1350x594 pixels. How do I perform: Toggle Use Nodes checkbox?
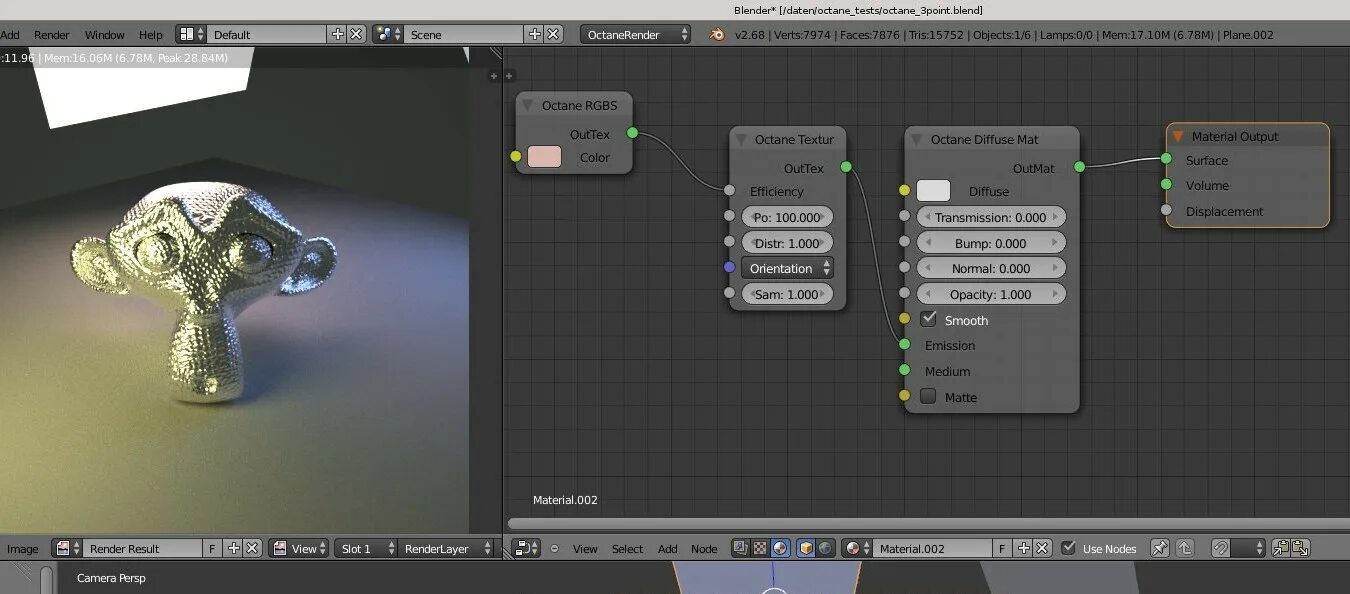1069,548
